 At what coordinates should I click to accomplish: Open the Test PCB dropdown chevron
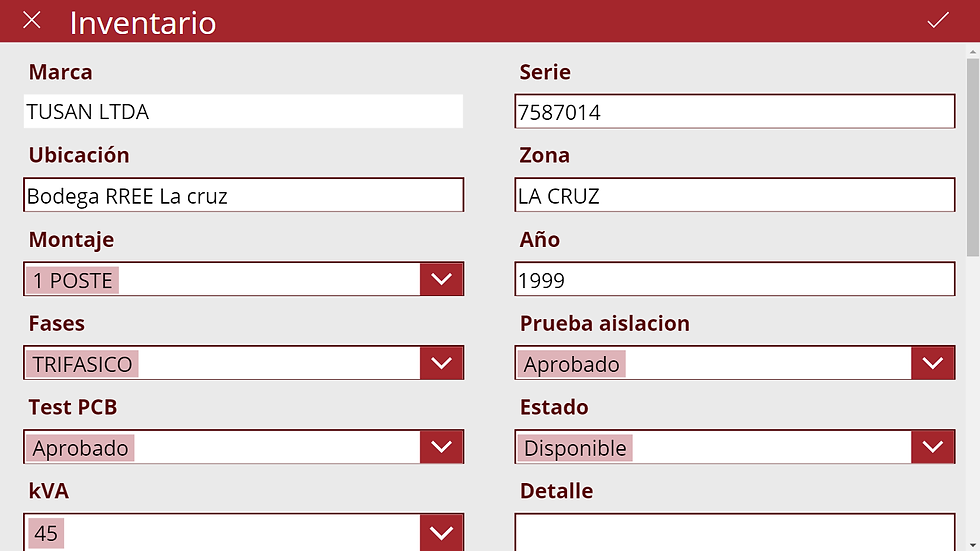(441, 447)
